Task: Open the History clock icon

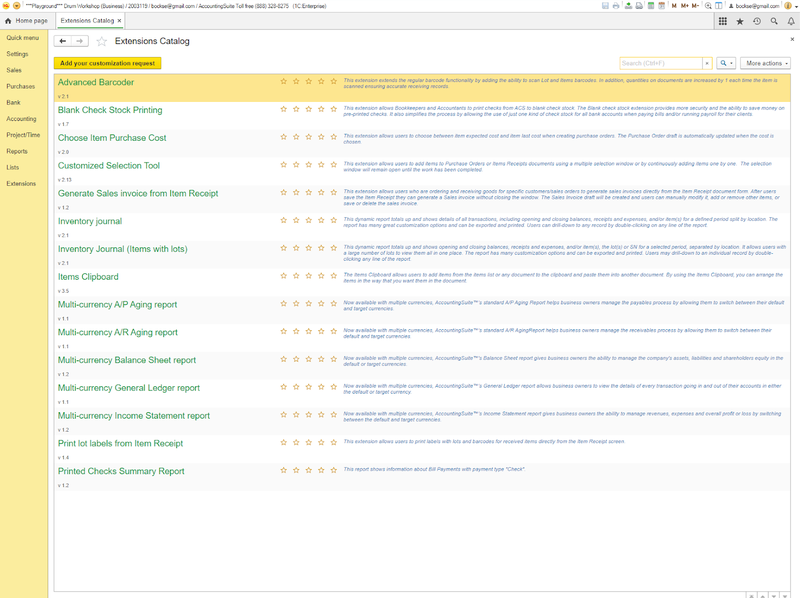Action: tap(757, 21)
